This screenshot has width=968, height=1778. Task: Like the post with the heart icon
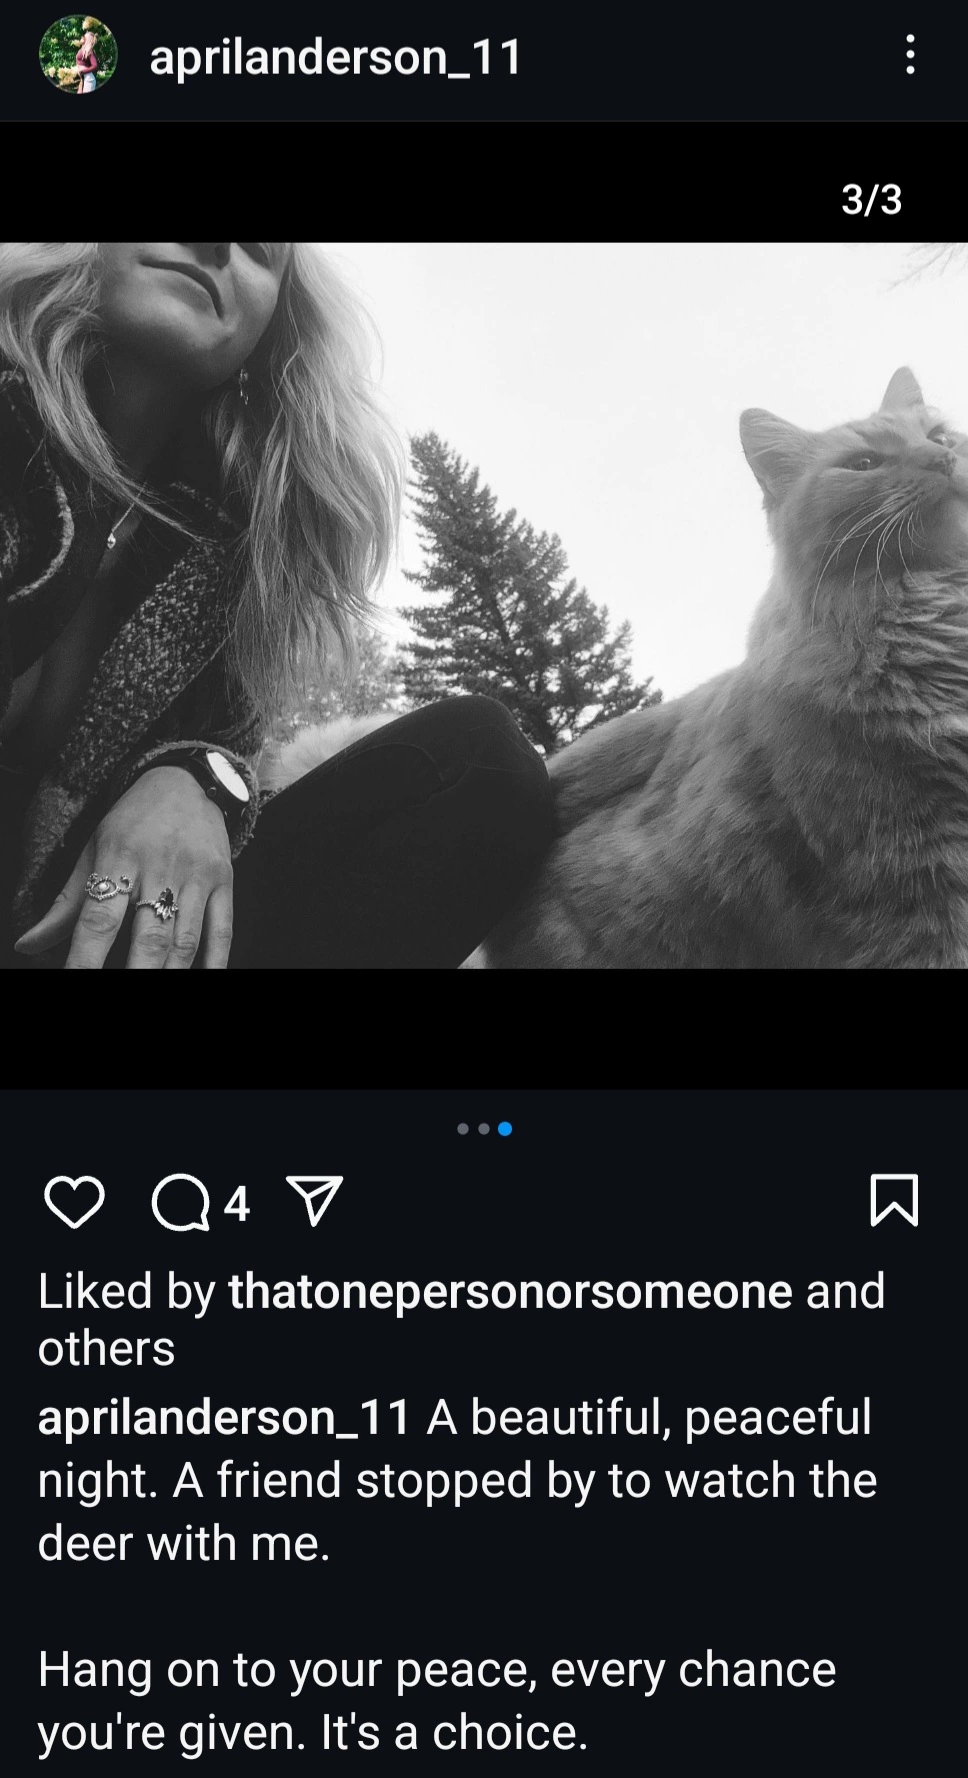75,1202
